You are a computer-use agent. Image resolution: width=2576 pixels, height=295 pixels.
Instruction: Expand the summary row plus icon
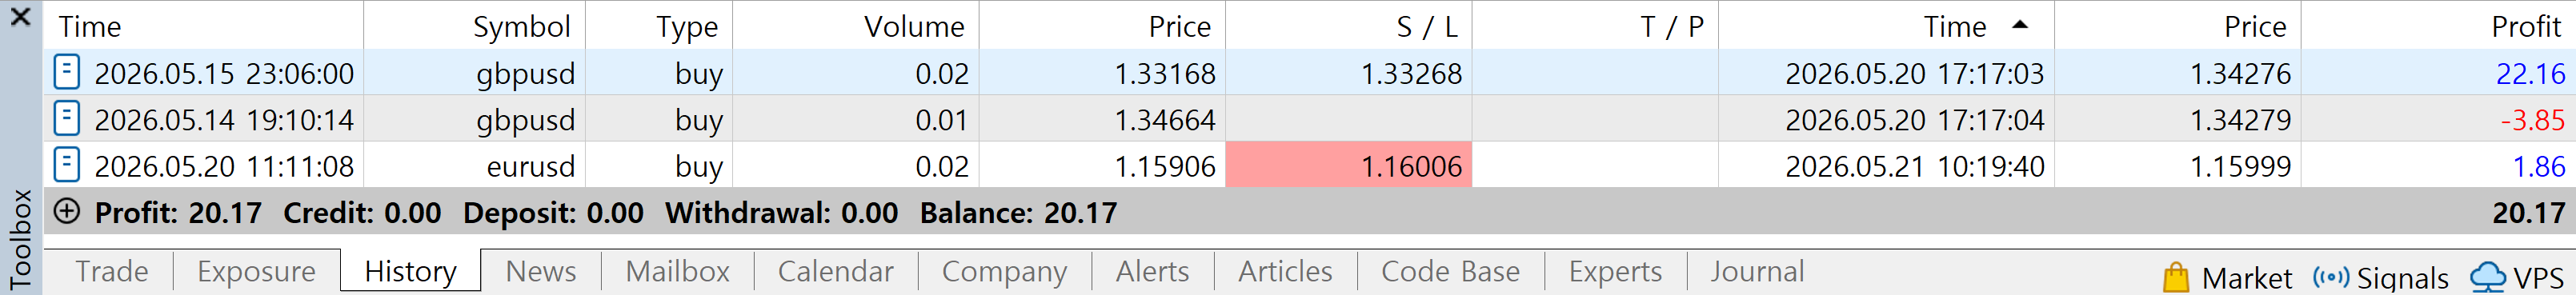click(x=67, y=211)
